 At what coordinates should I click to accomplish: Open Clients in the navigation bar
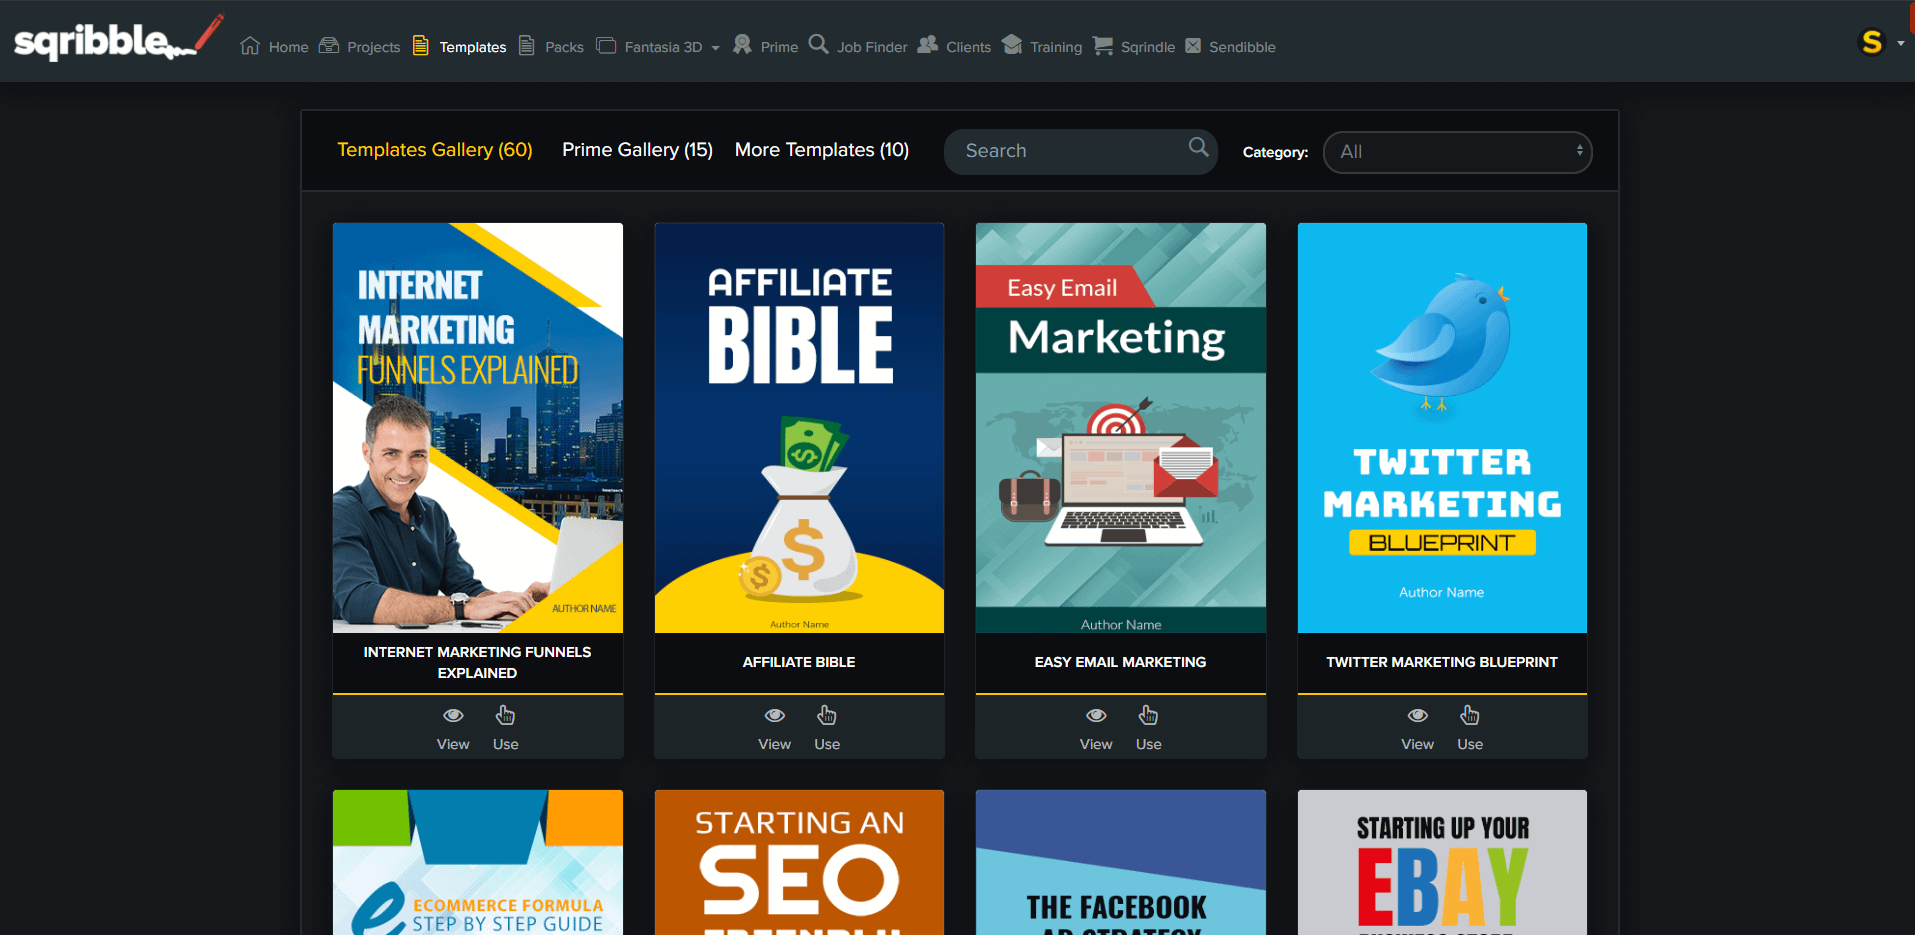(x=968, y=47)
